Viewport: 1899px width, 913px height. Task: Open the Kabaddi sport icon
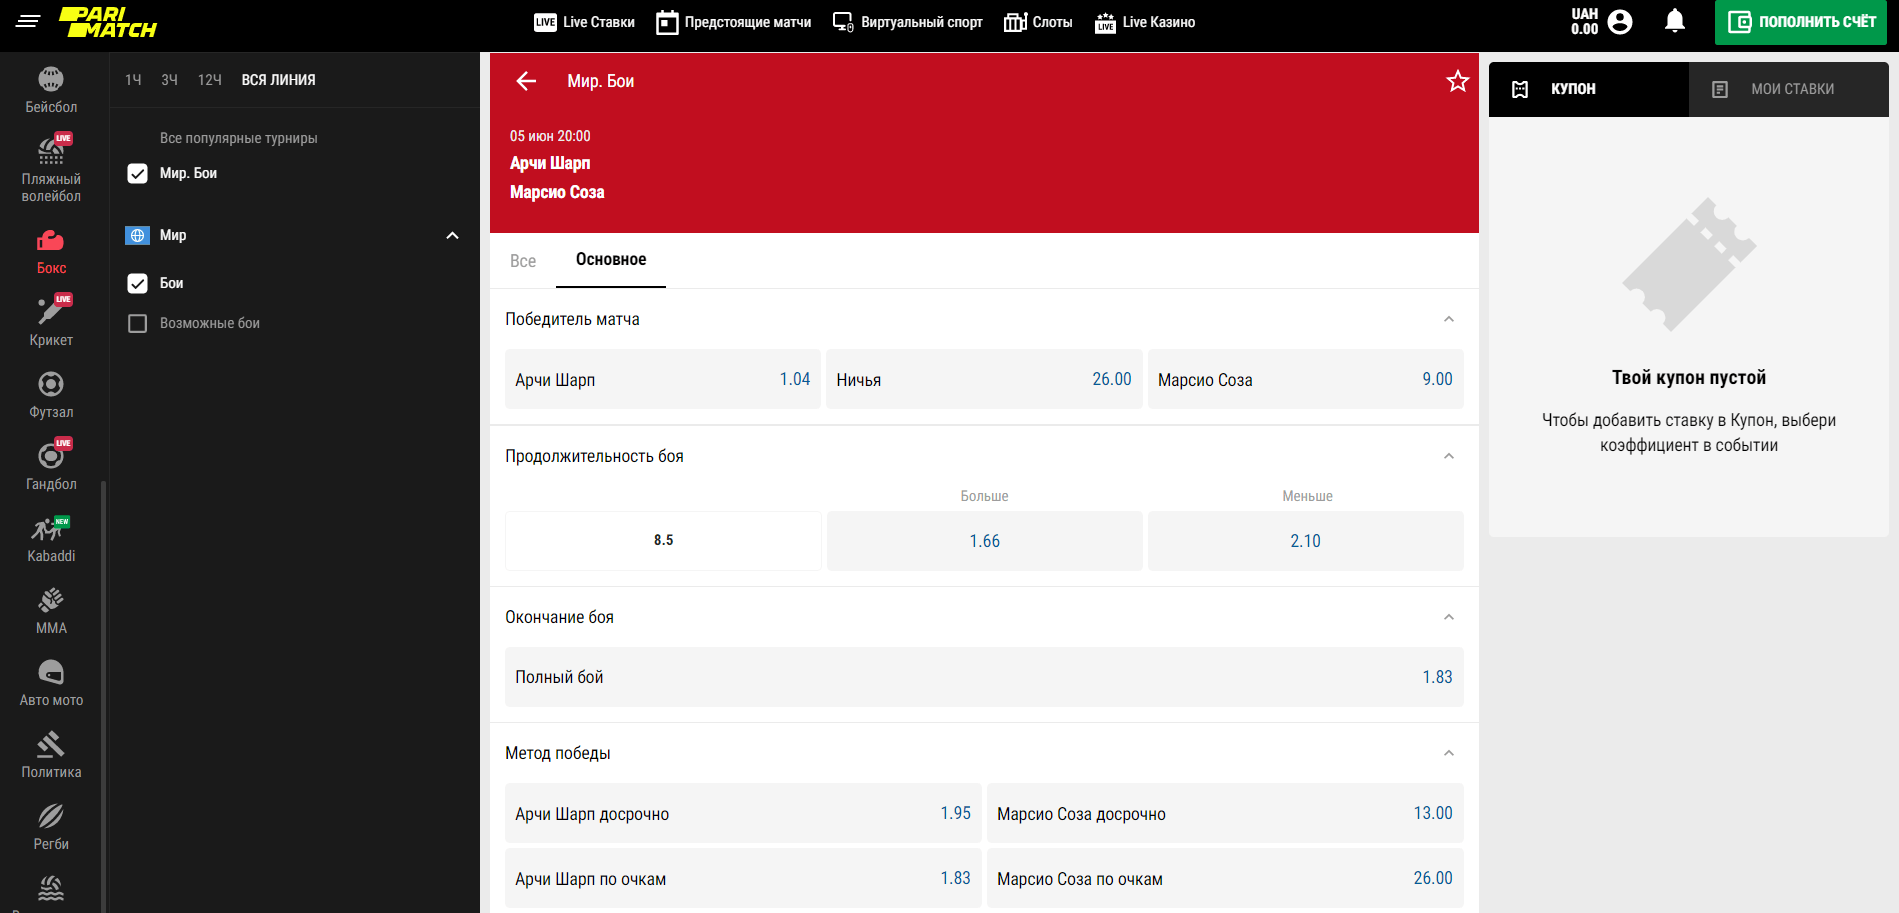51,538
